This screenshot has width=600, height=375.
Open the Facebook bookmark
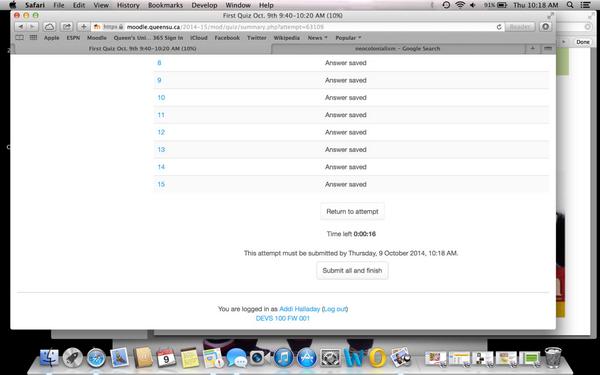click(x=227, y=38)
